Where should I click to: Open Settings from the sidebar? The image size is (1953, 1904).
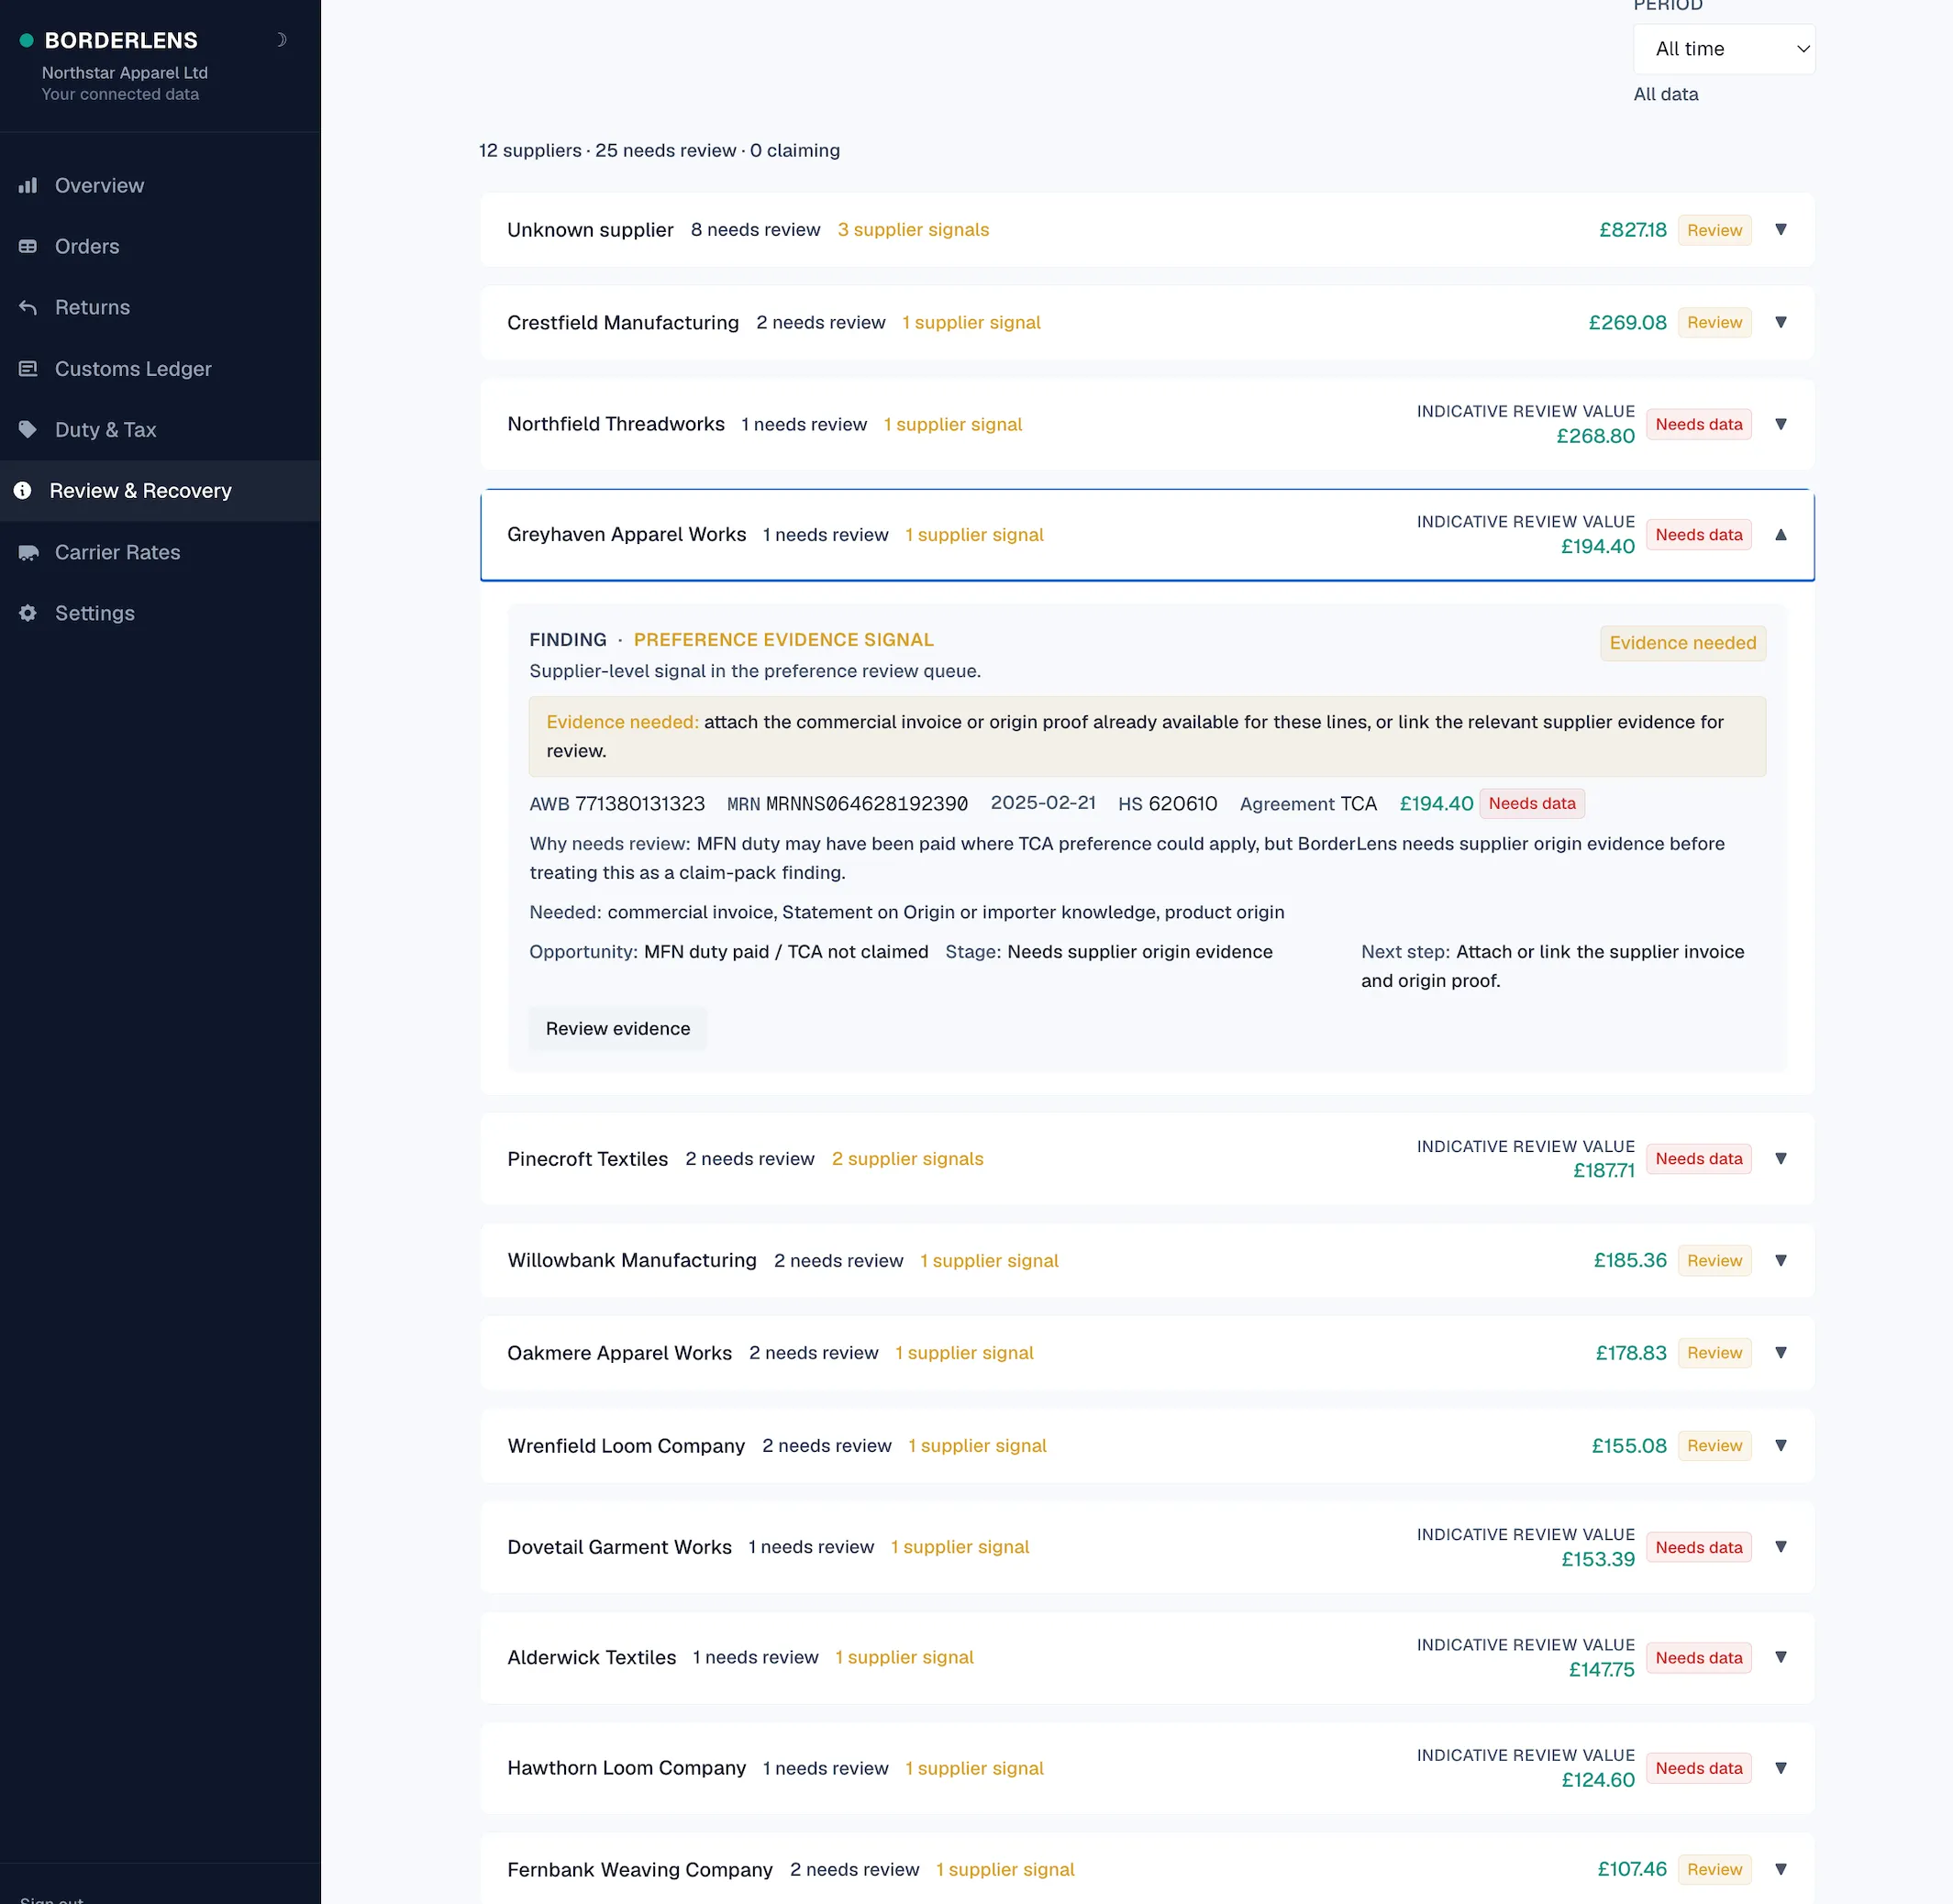click(160, 613)
